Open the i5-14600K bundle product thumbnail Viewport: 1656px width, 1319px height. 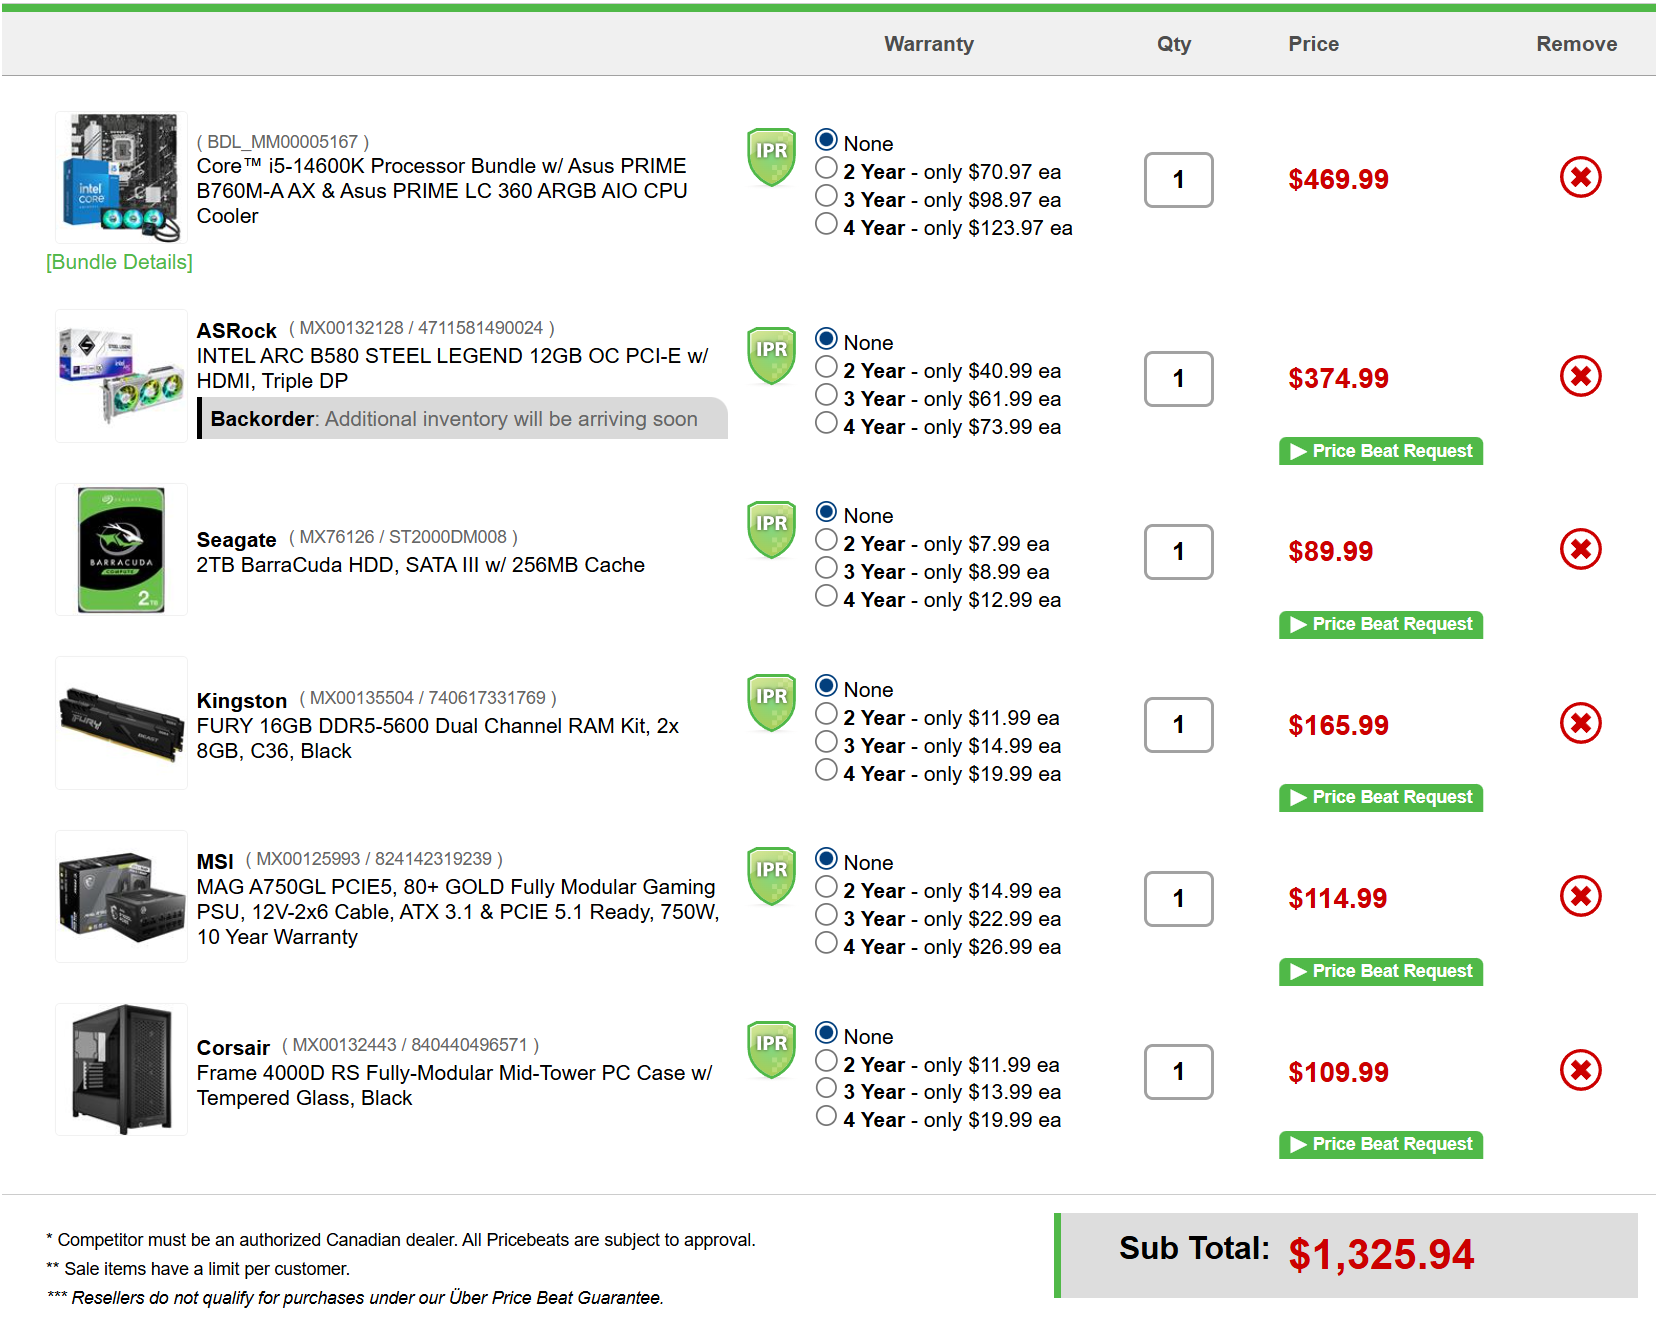click(121, 177)
